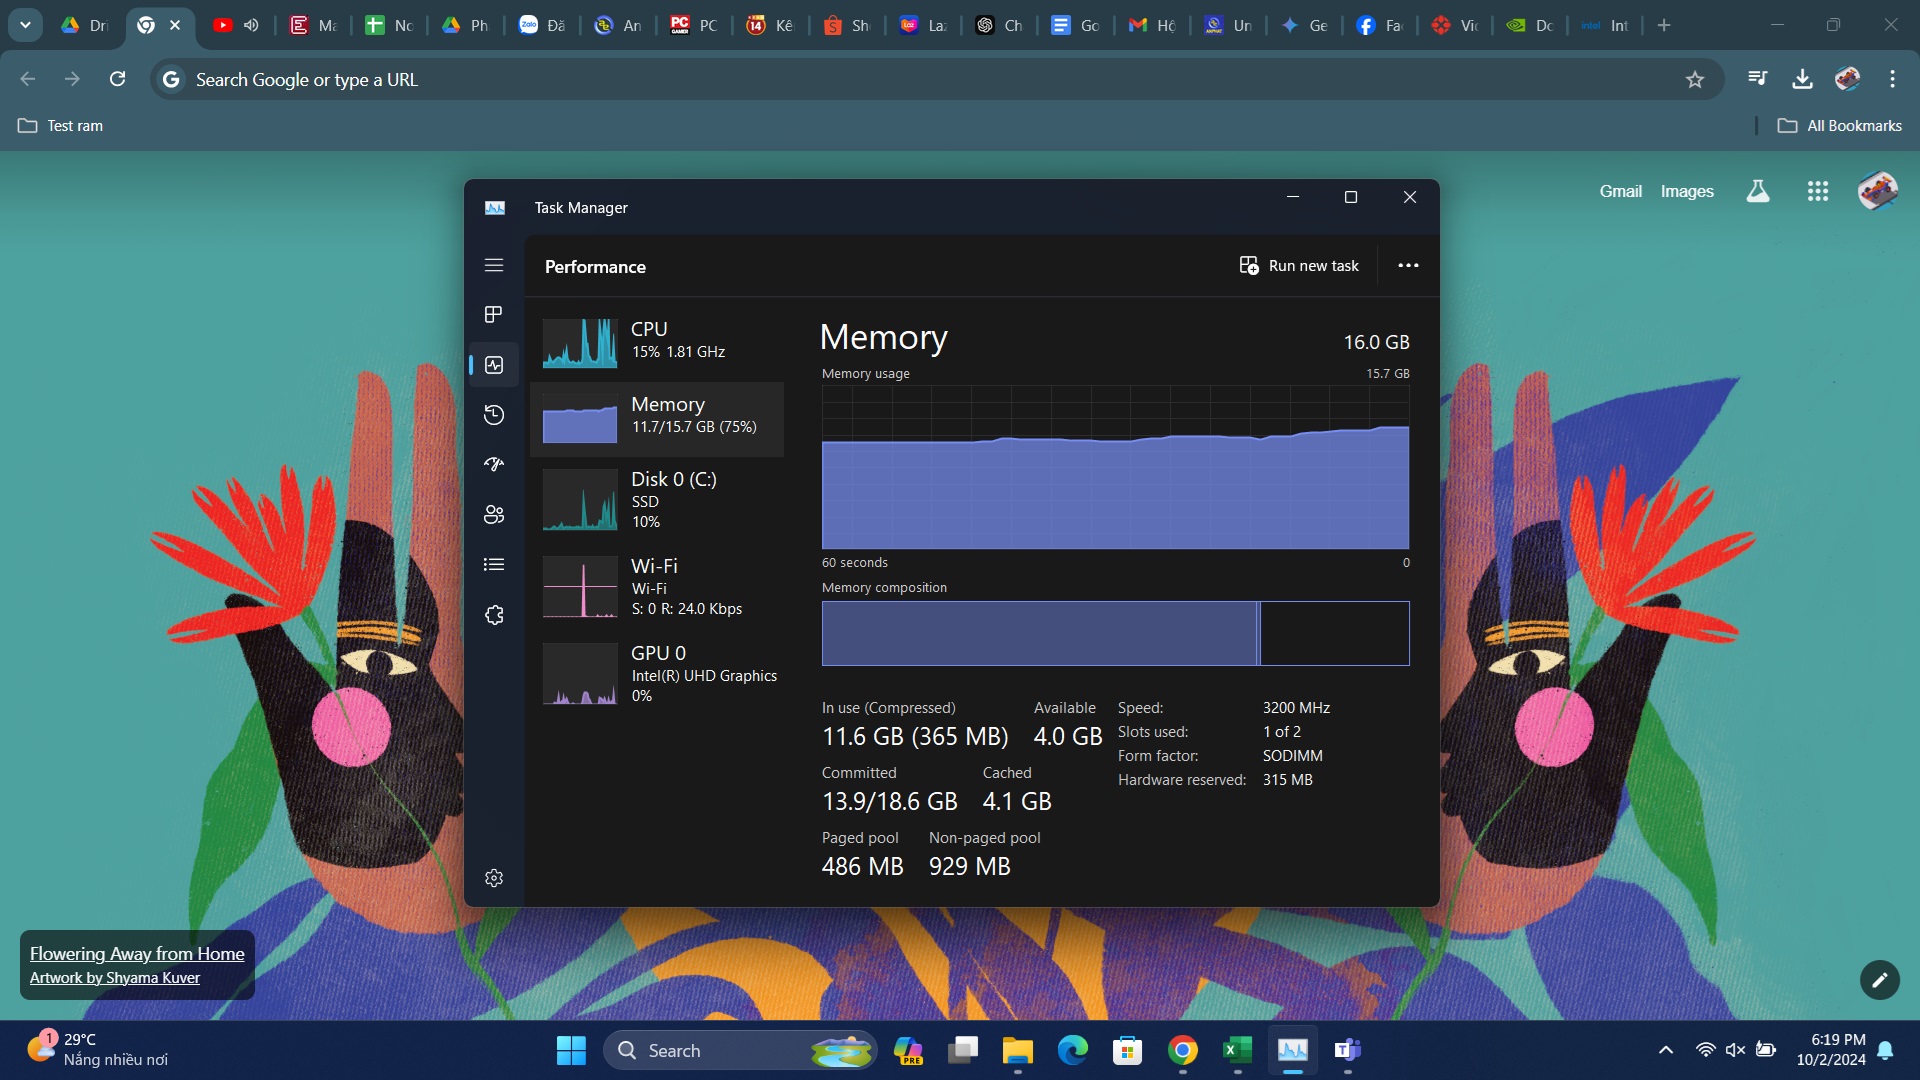The width and height of the screenshot is (1920, 1080).
Task: Open Gmail link on new tab page
Action: (x=1620, y=191)
